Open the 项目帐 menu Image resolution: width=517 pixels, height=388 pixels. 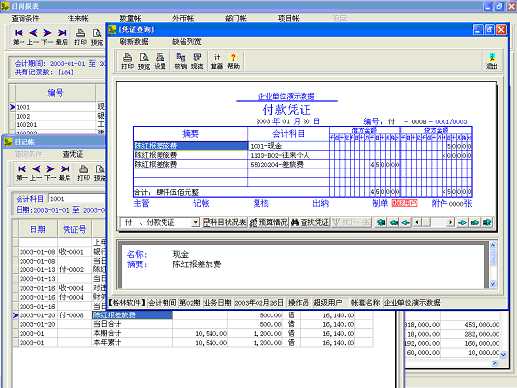[x=289, y=18]
